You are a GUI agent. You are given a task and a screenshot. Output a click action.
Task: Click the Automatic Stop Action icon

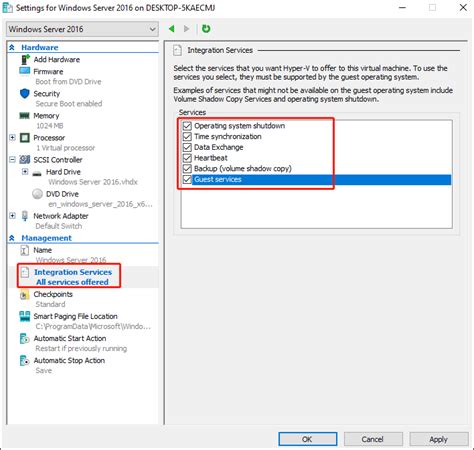point(25,360)
